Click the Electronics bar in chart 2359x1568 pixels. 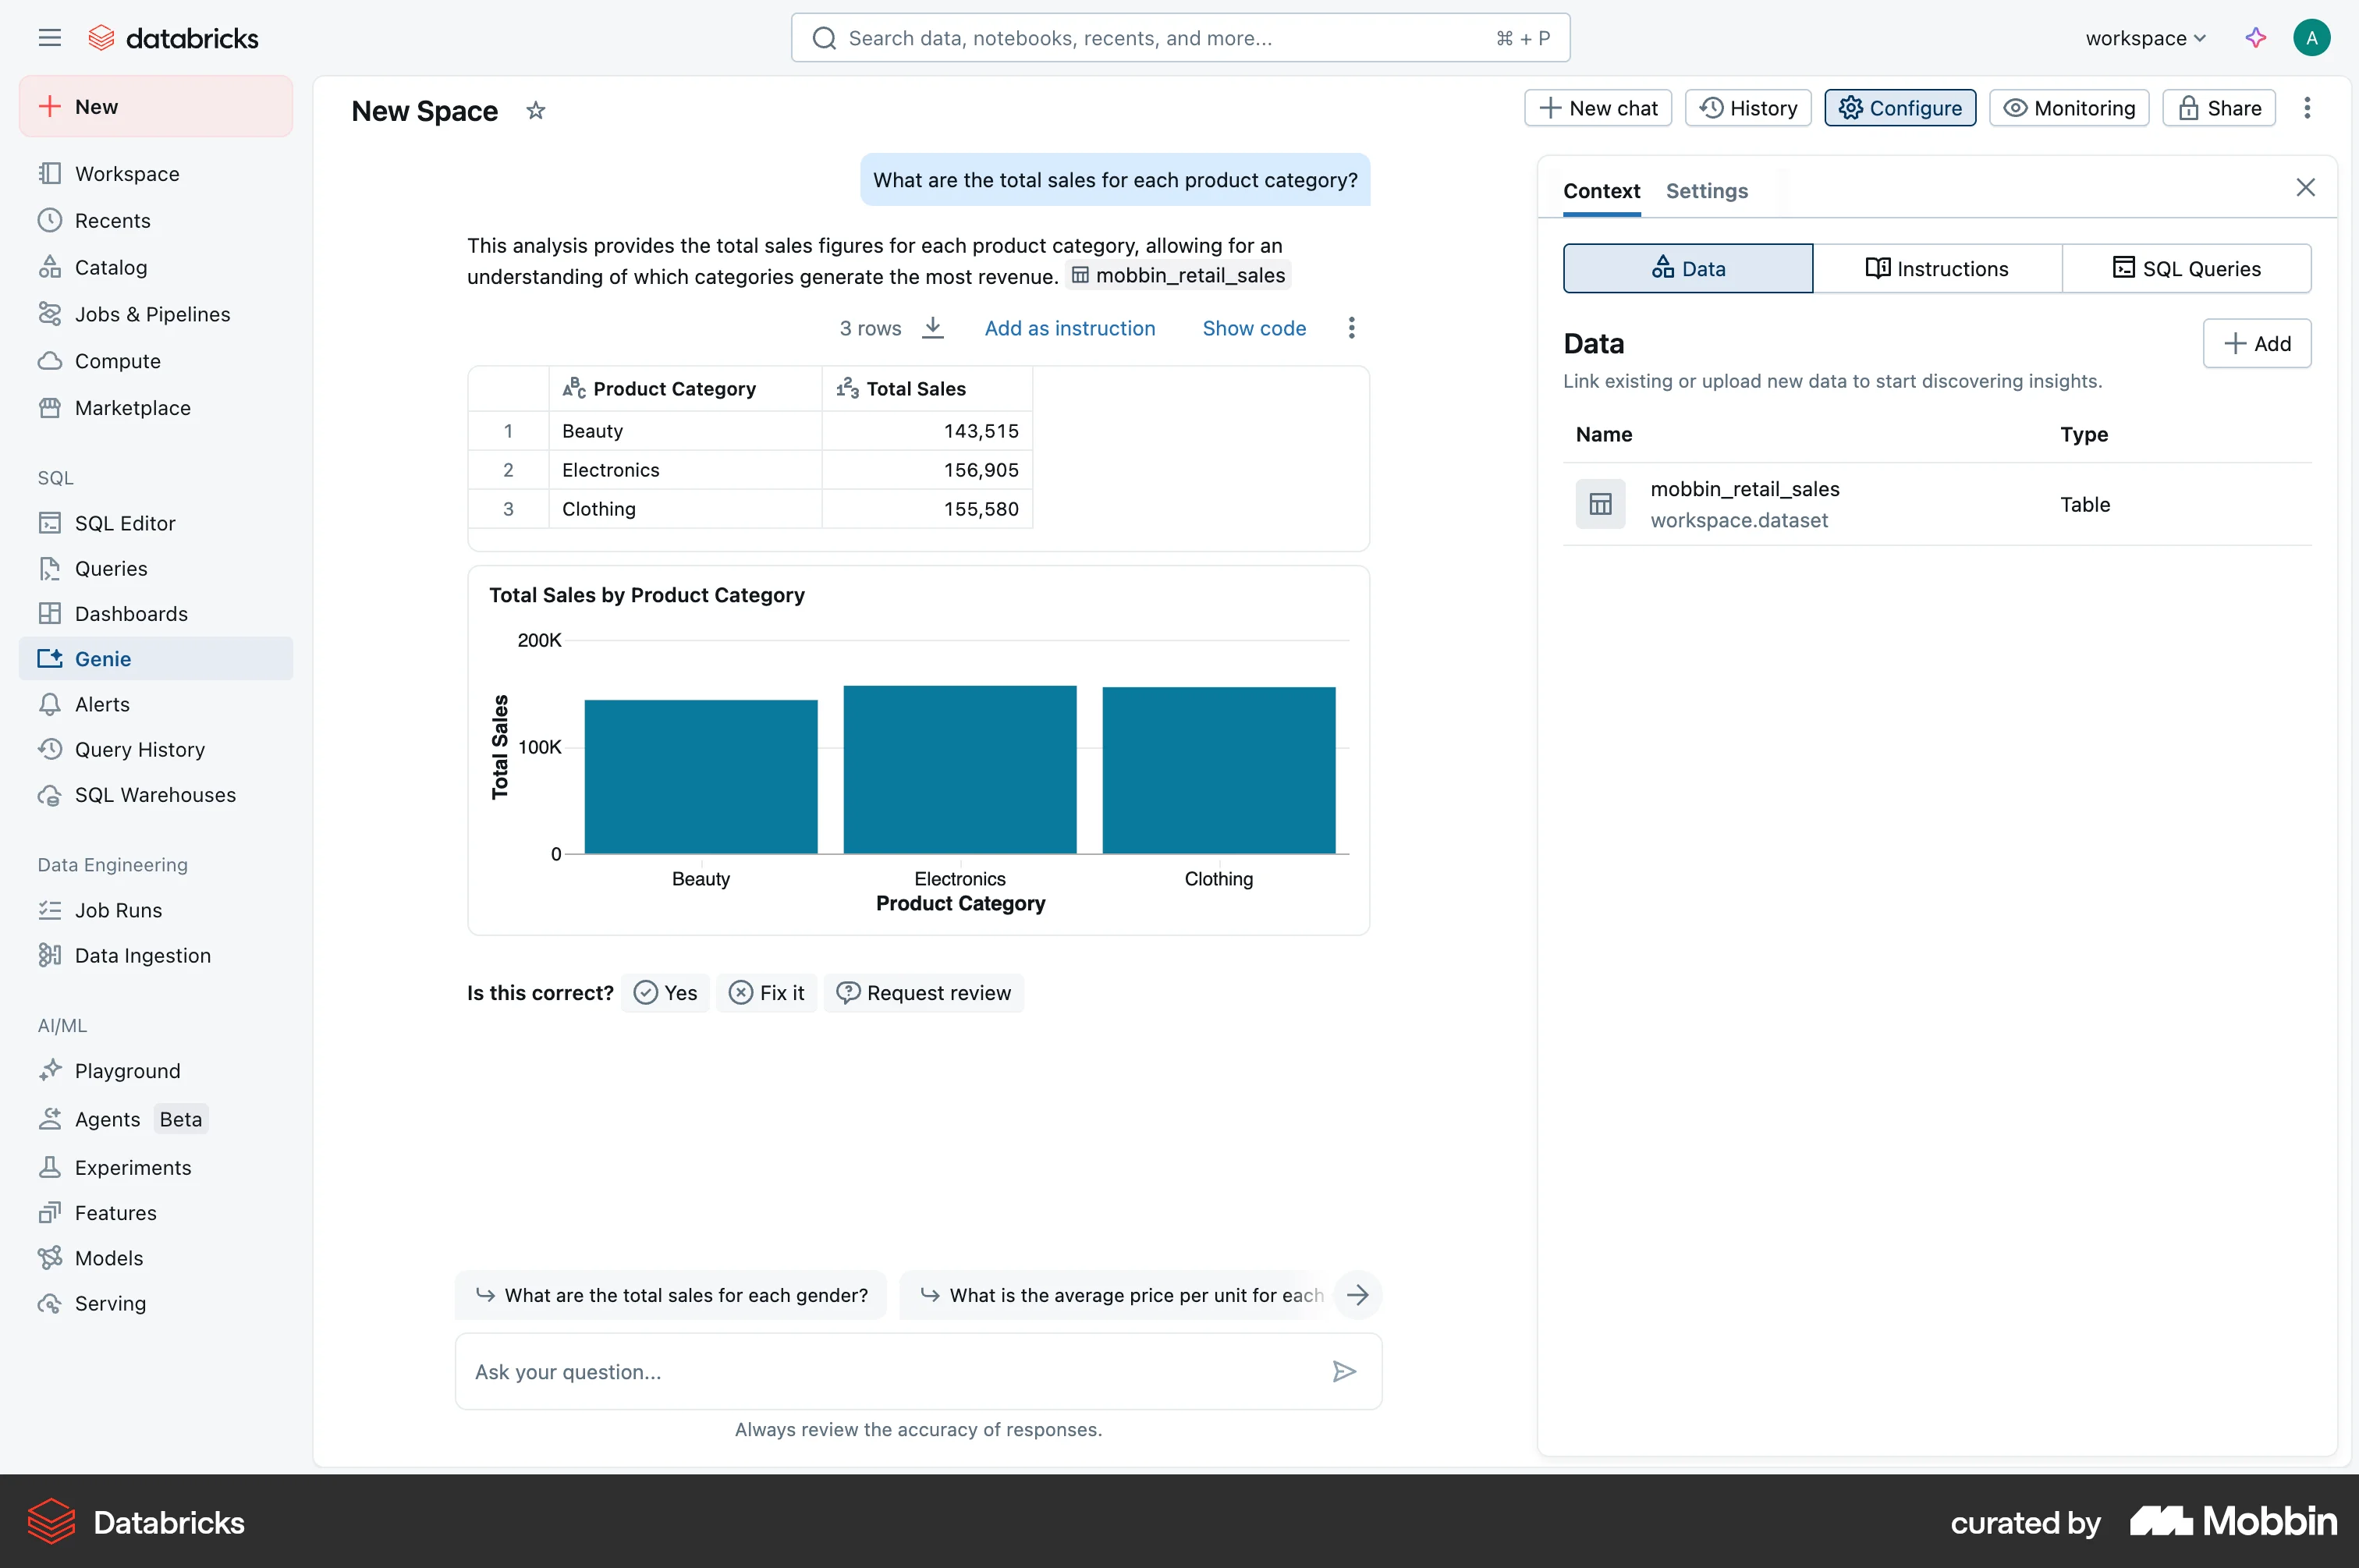point(959,769)
